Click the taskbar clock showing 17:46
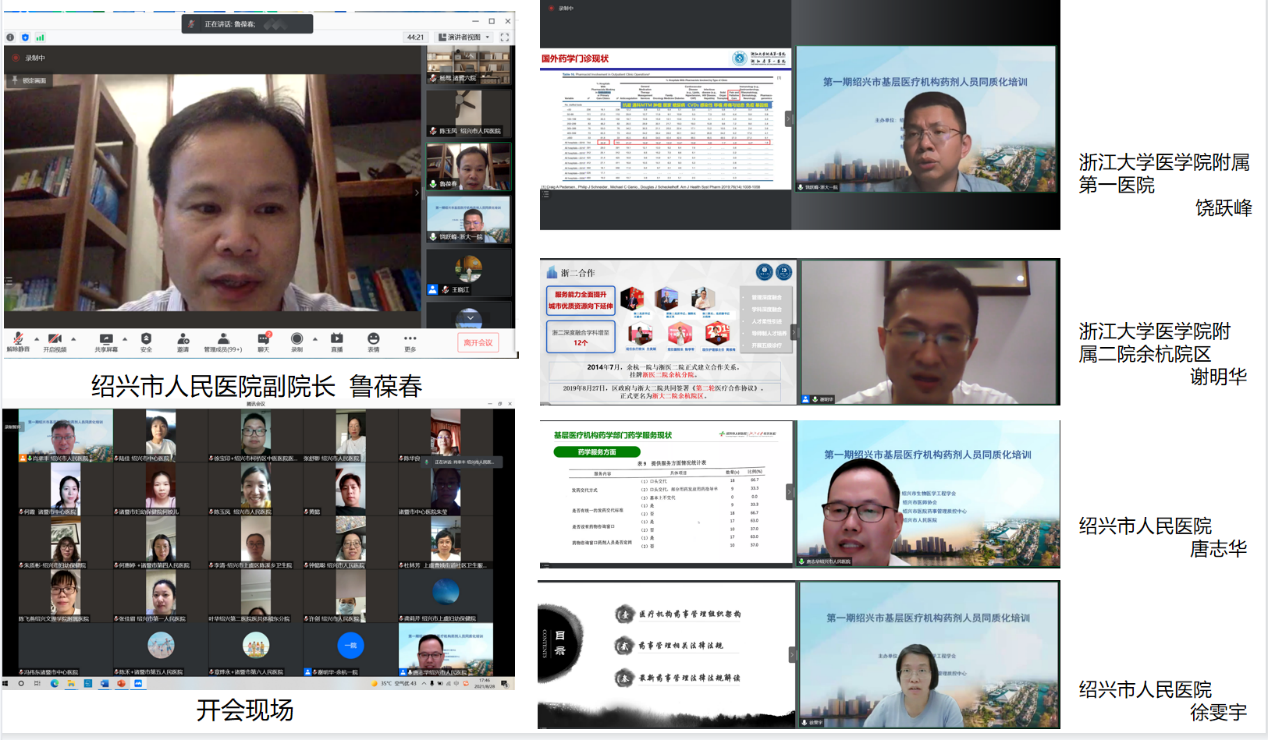1268x740 pixels. click(484, 683)
